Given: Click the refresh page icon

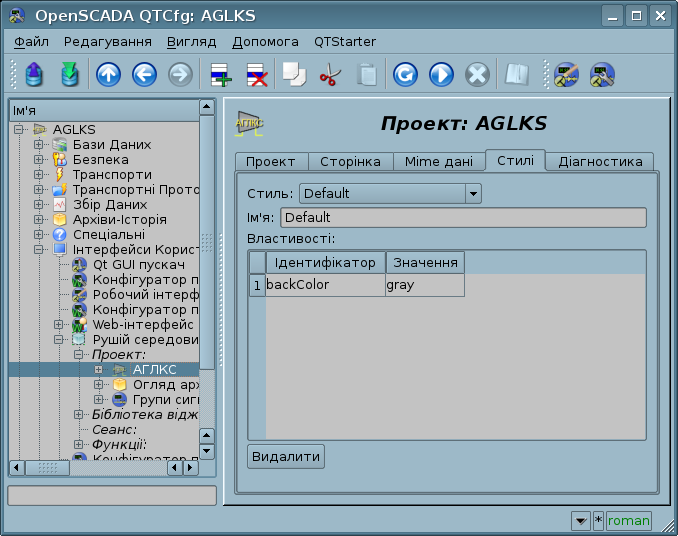Looking at the screenshot, I should point(405,74).
